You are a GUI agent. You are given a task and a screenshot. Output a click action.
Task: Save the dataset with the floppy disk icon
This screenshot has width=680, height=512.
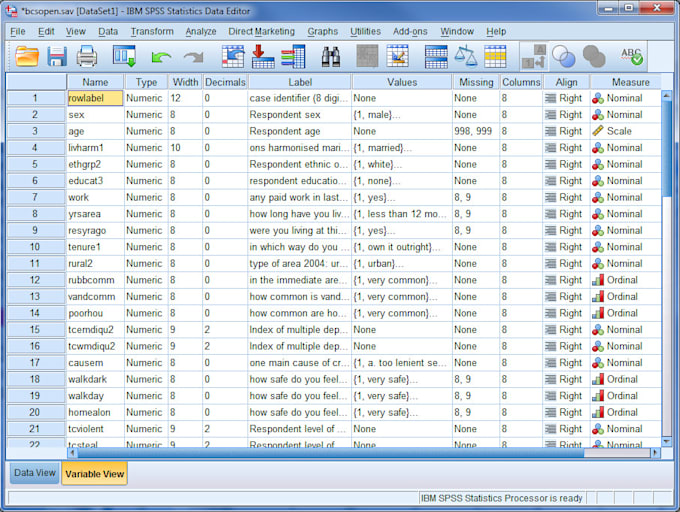point(57,56)
